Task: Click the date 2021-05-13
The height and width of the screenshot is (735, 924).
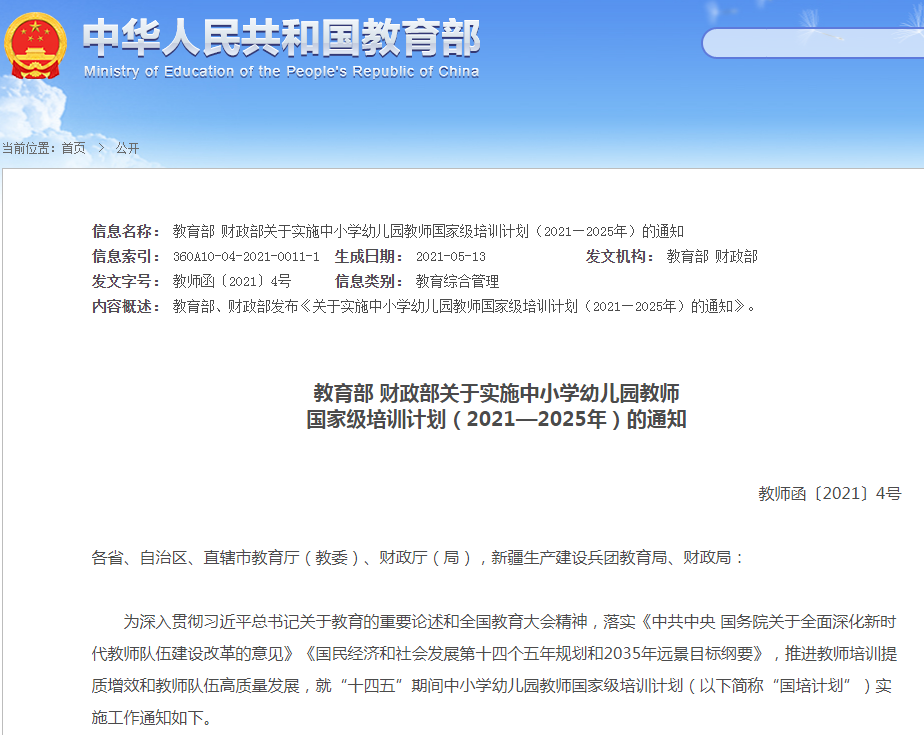Action: 451,256
